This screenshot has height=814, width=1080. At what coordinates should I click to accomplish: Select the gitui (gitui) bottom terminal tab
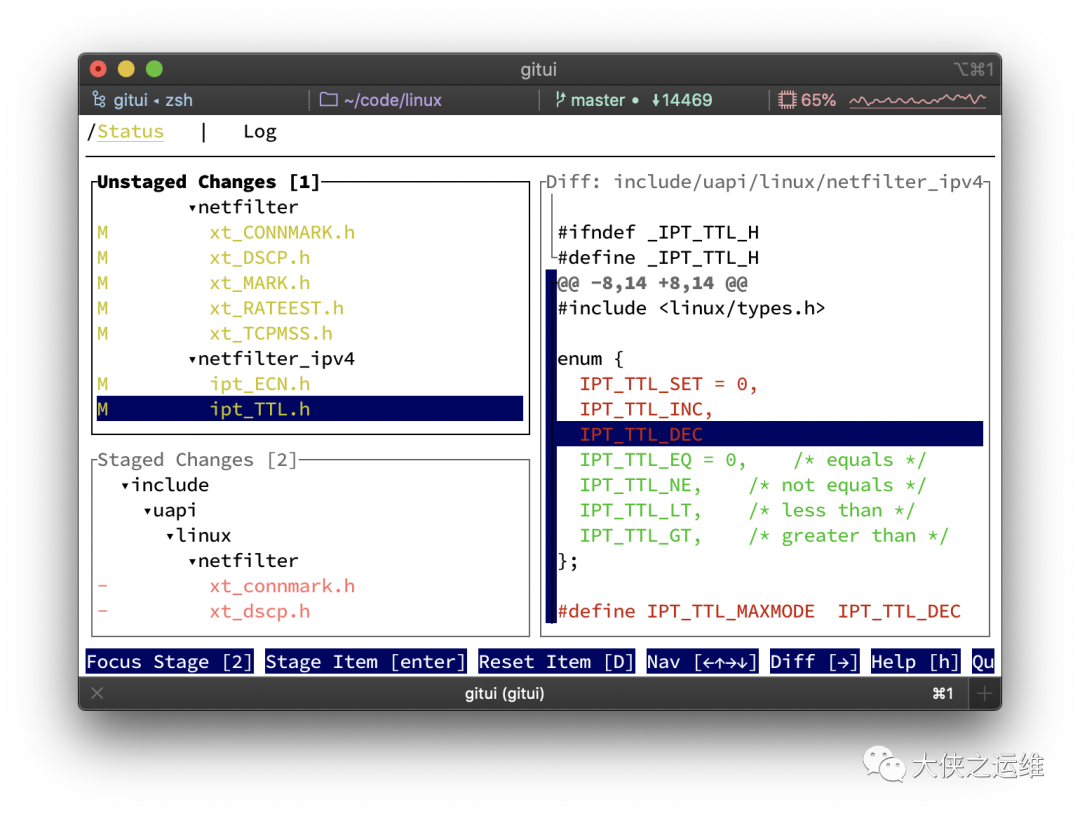click(504, 693)
